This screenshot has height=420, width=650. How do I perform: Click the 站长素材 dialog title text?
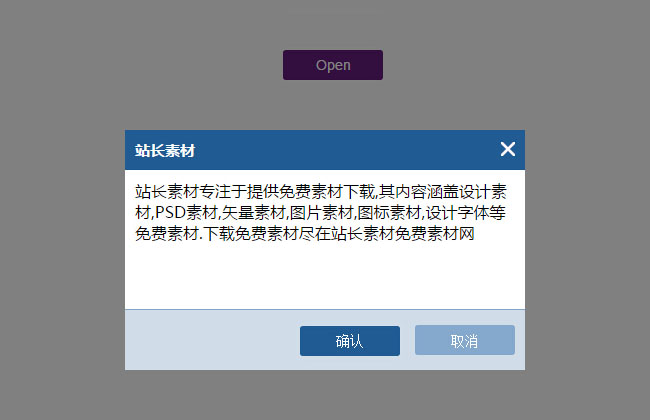pos(165,151)
